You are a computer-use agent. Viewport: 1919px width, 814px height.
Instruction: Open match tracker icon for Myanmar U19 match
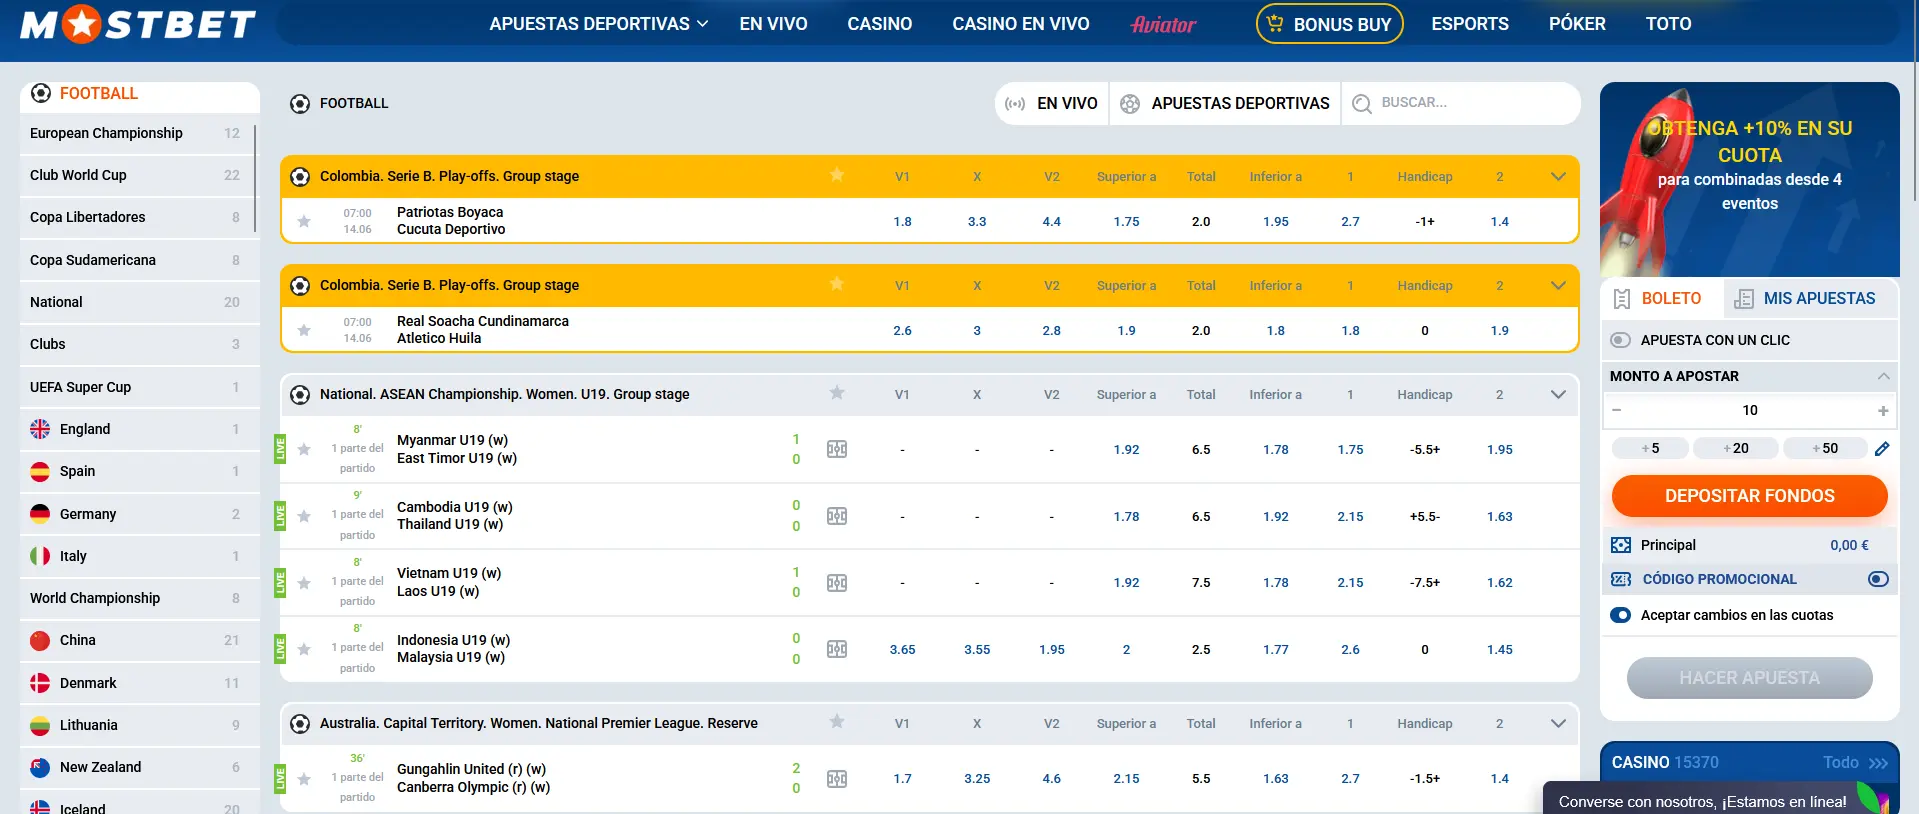pos(837,449)
